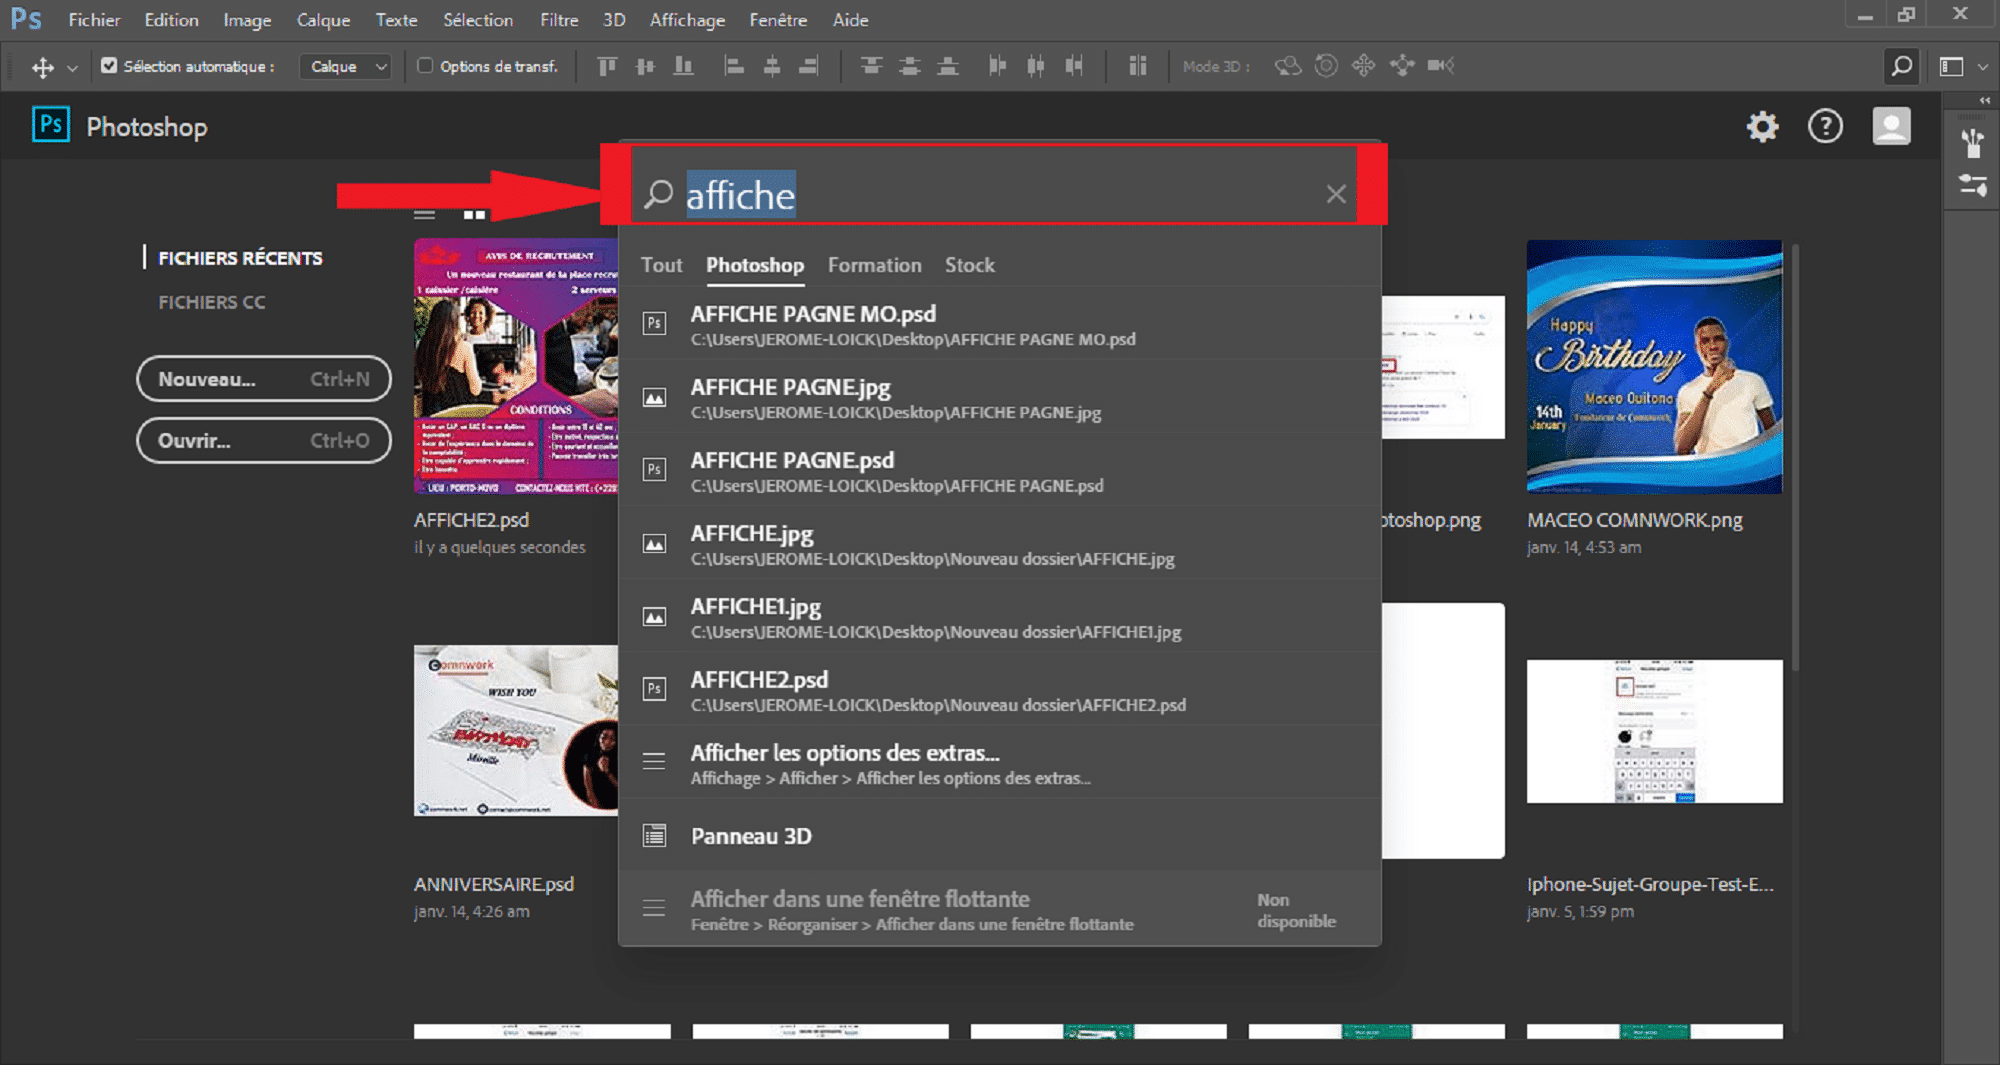Viewport: 2000px width, 1065px height.
Task: Open the Fenêtre menu
Action: point(778,20)
